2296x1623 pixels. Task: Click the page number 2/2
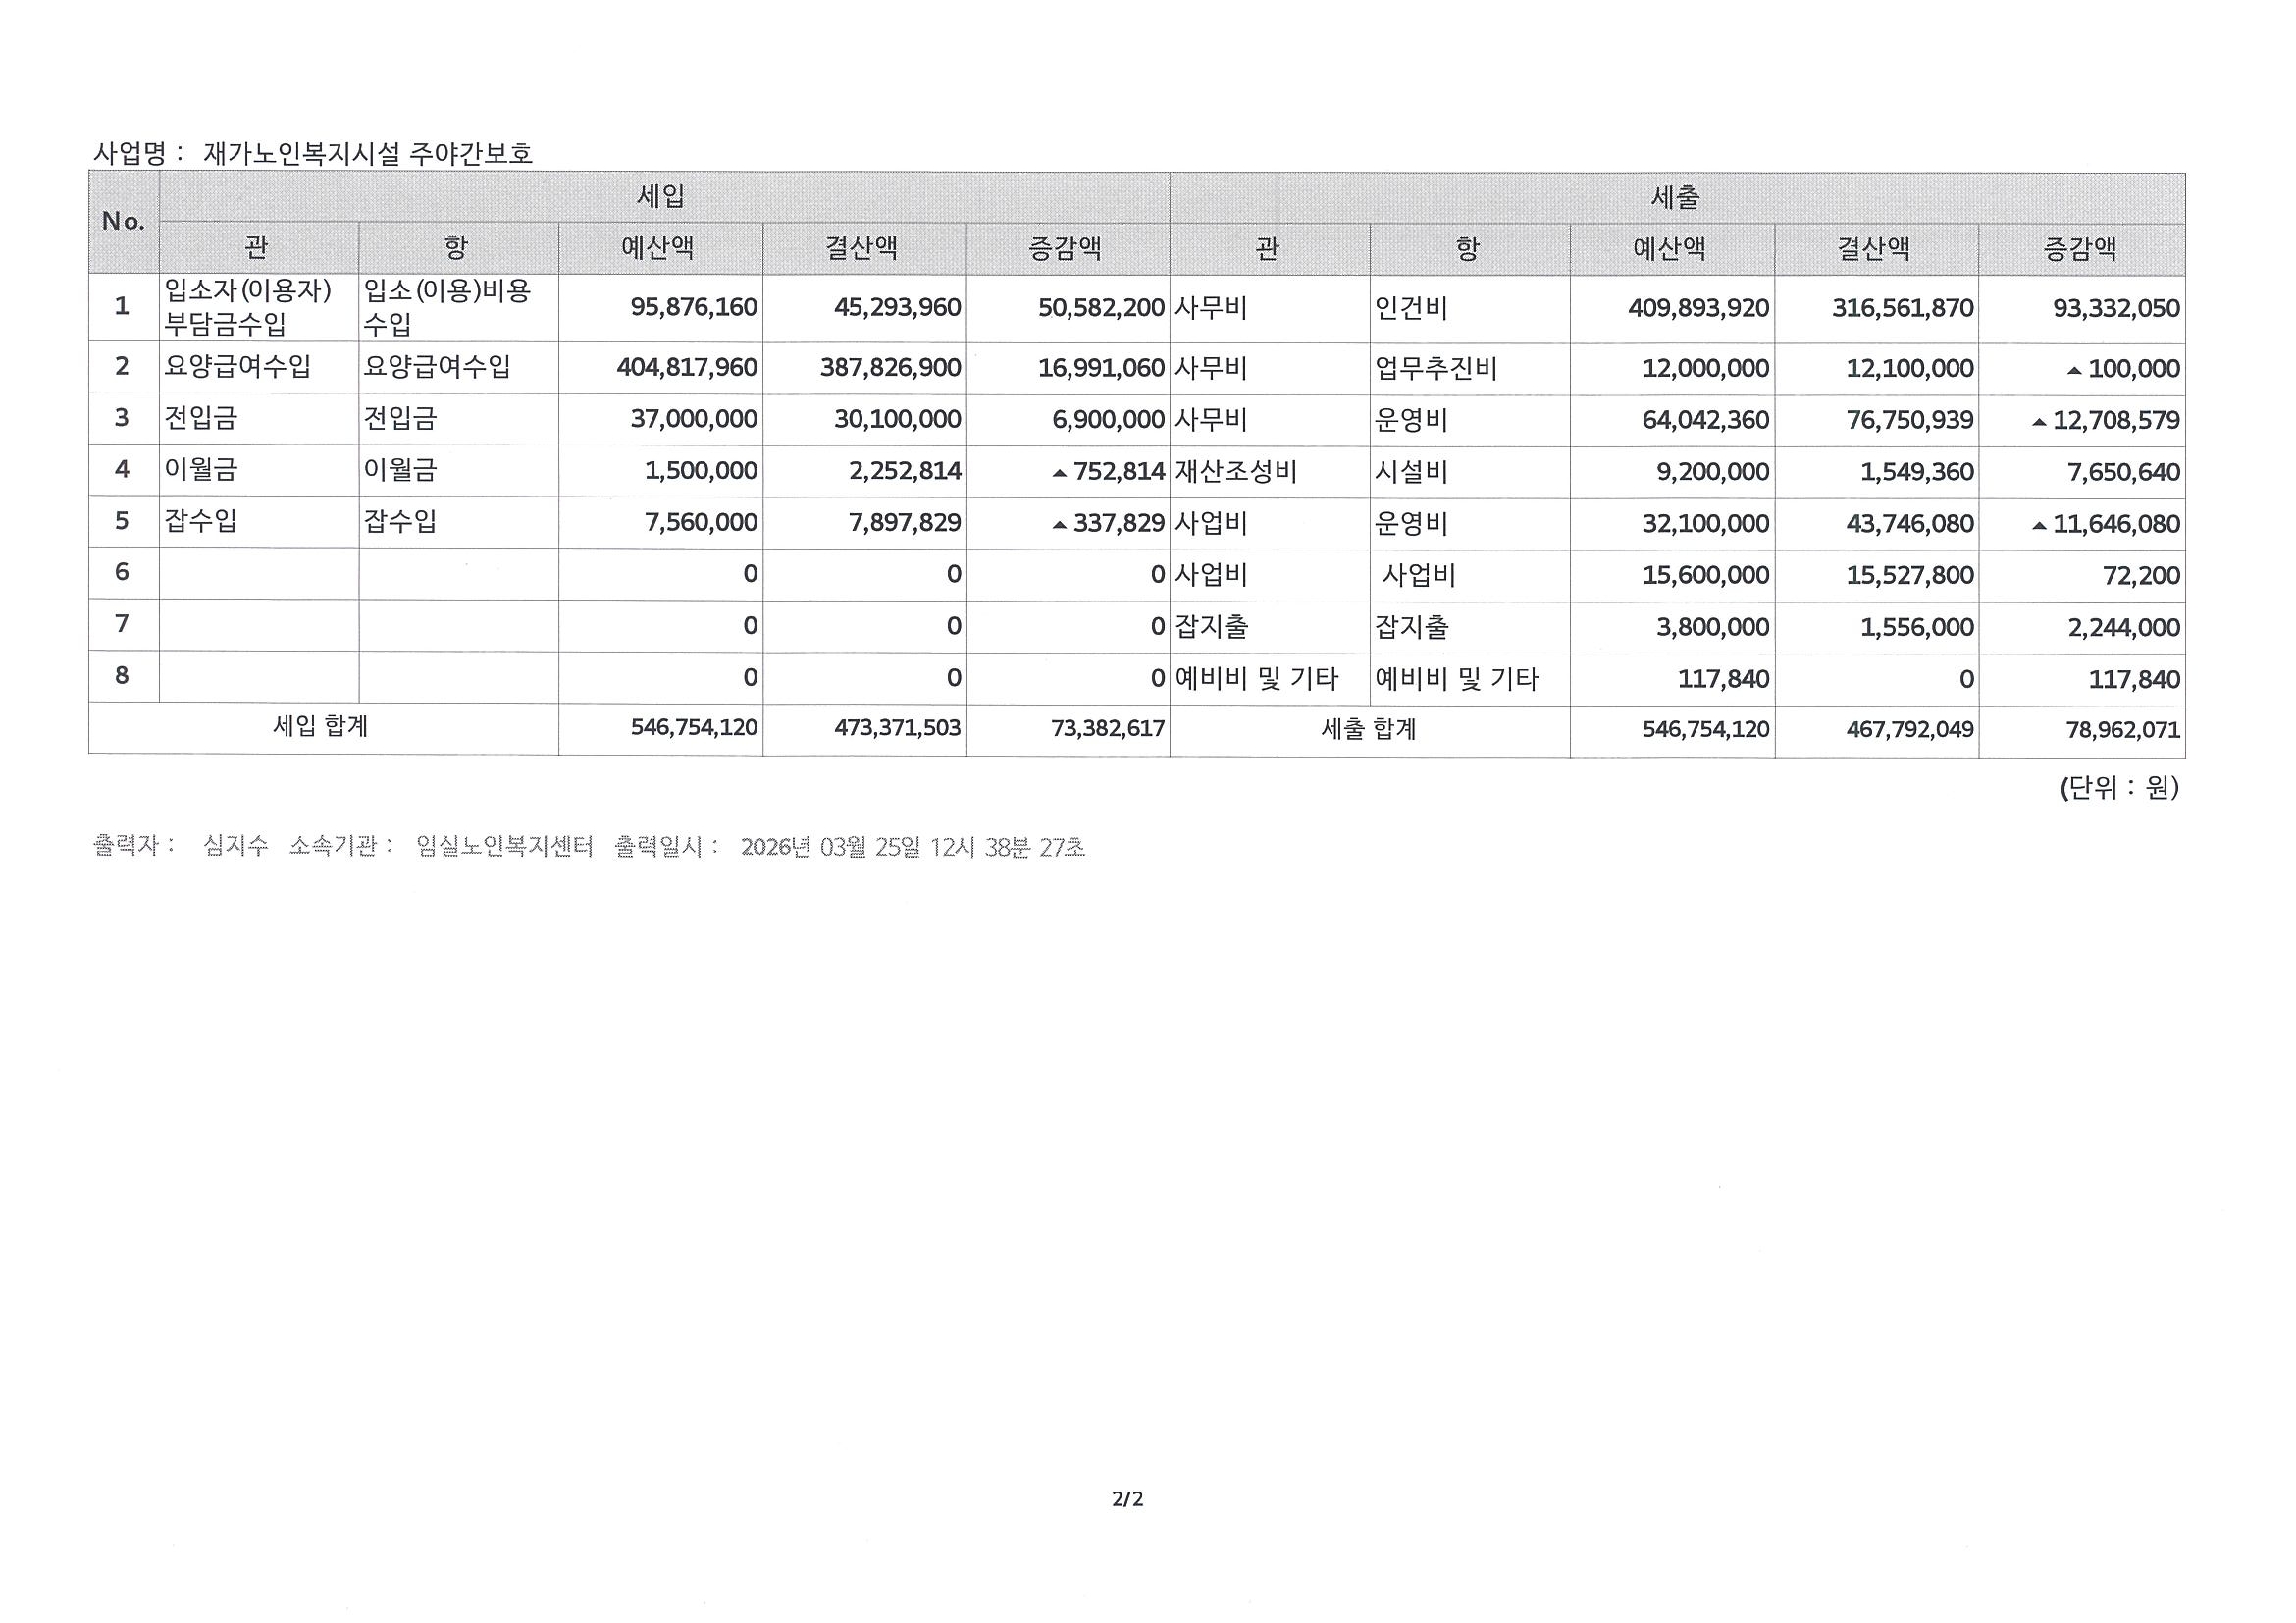(x=1127, y=1500)
